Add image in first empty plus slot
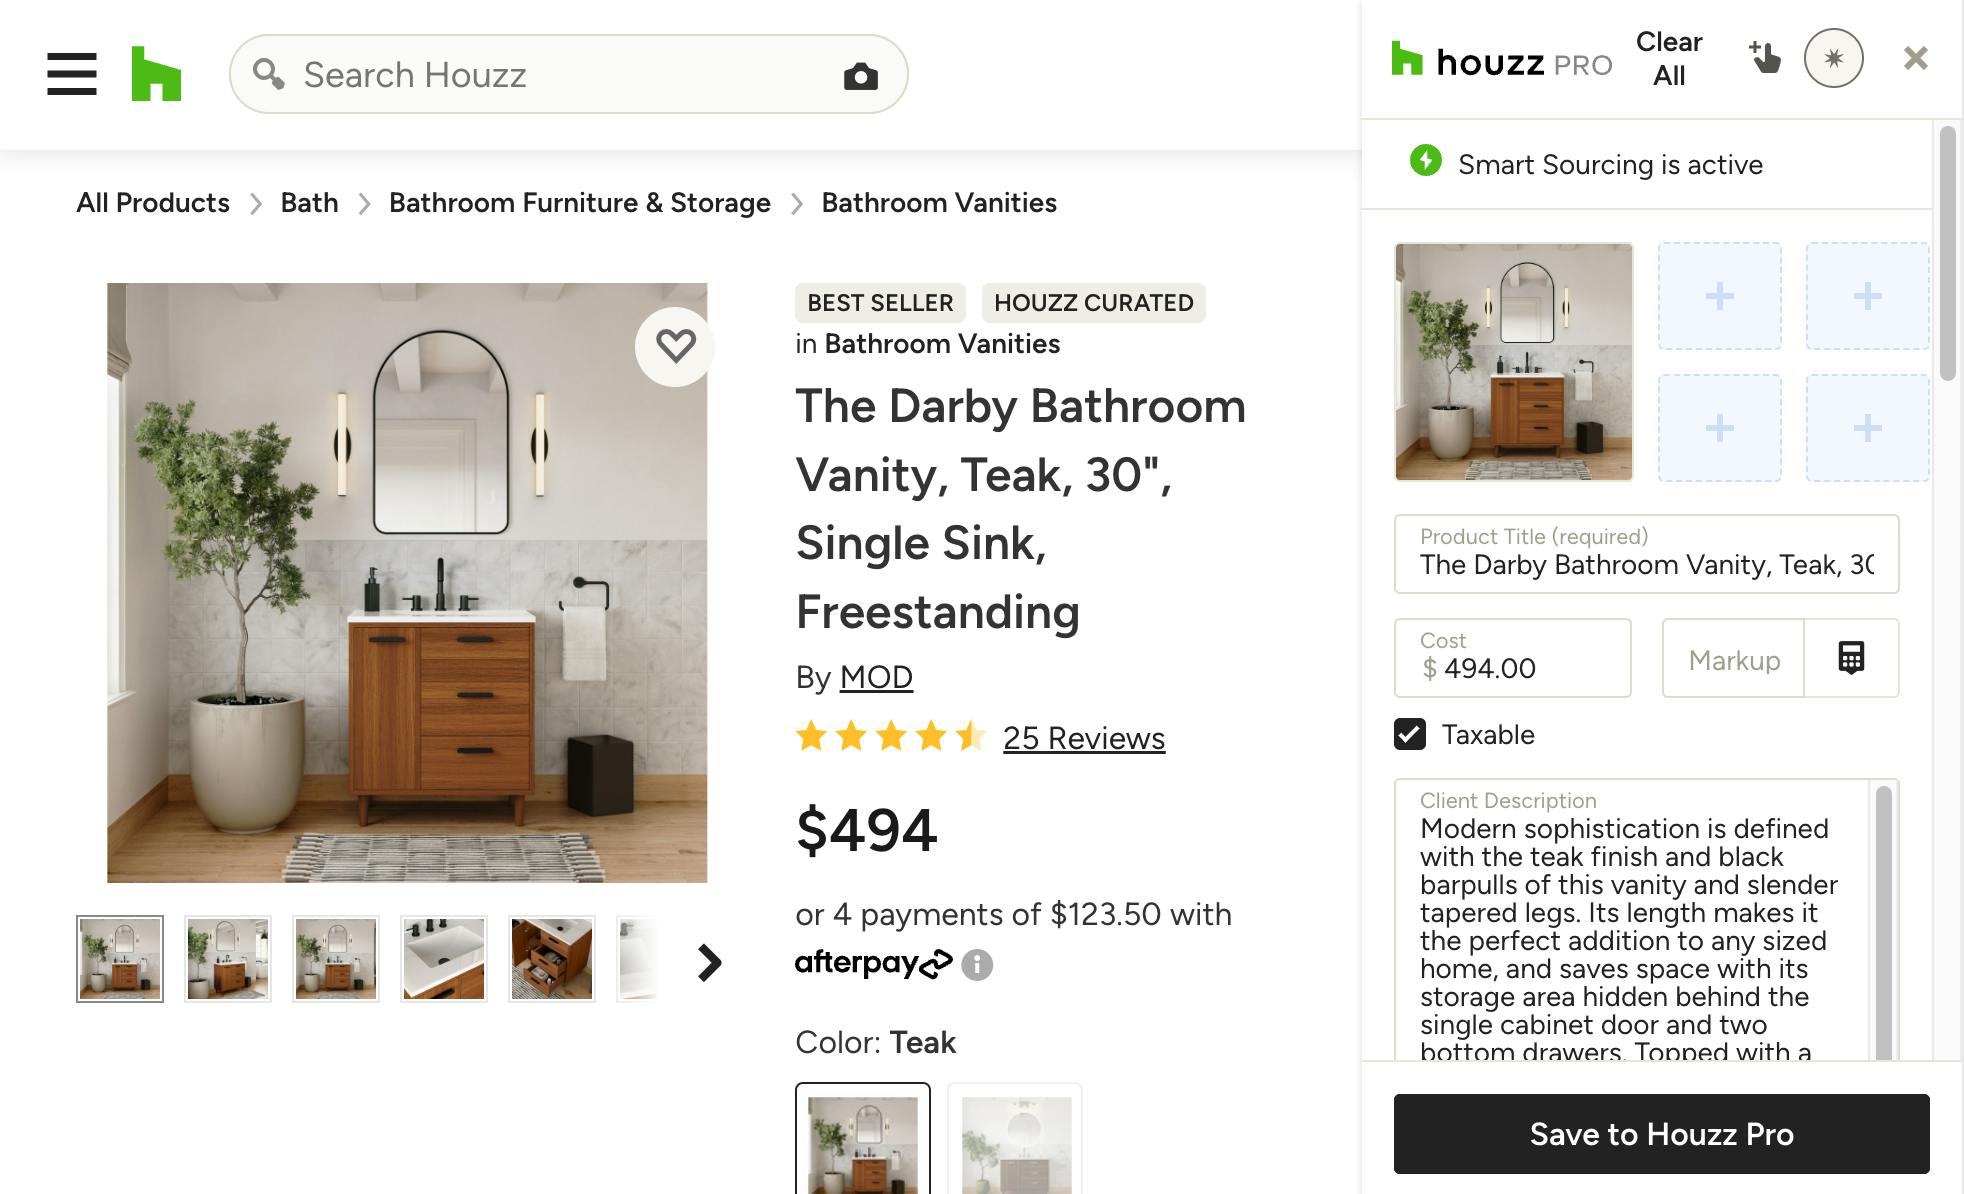This screenshot has width=1964, height=1194. pyautogui.click(x=1720, y=296)
